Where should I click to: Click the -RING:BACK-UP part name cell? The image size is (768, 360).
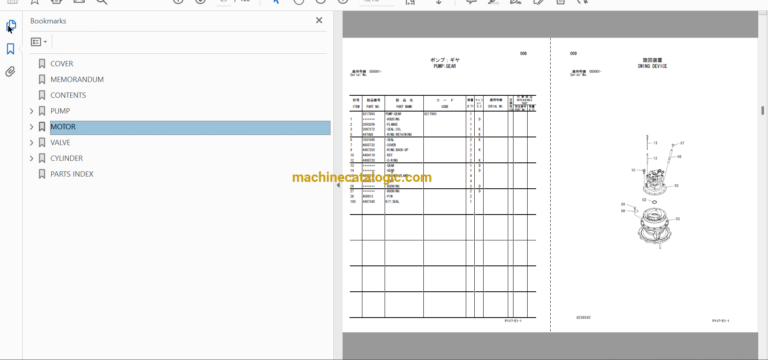click(x=397, y=150)
